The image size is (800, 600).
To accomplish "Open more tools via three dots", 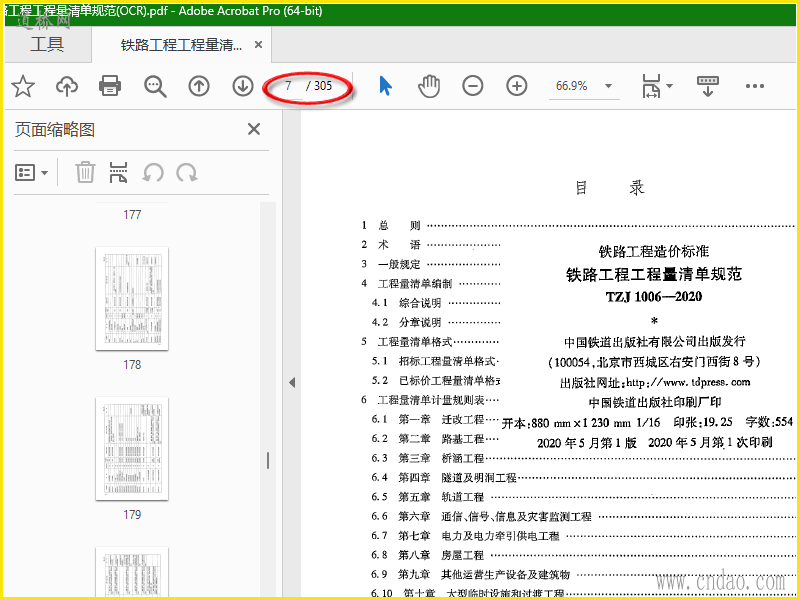I will tap(755, 86).
